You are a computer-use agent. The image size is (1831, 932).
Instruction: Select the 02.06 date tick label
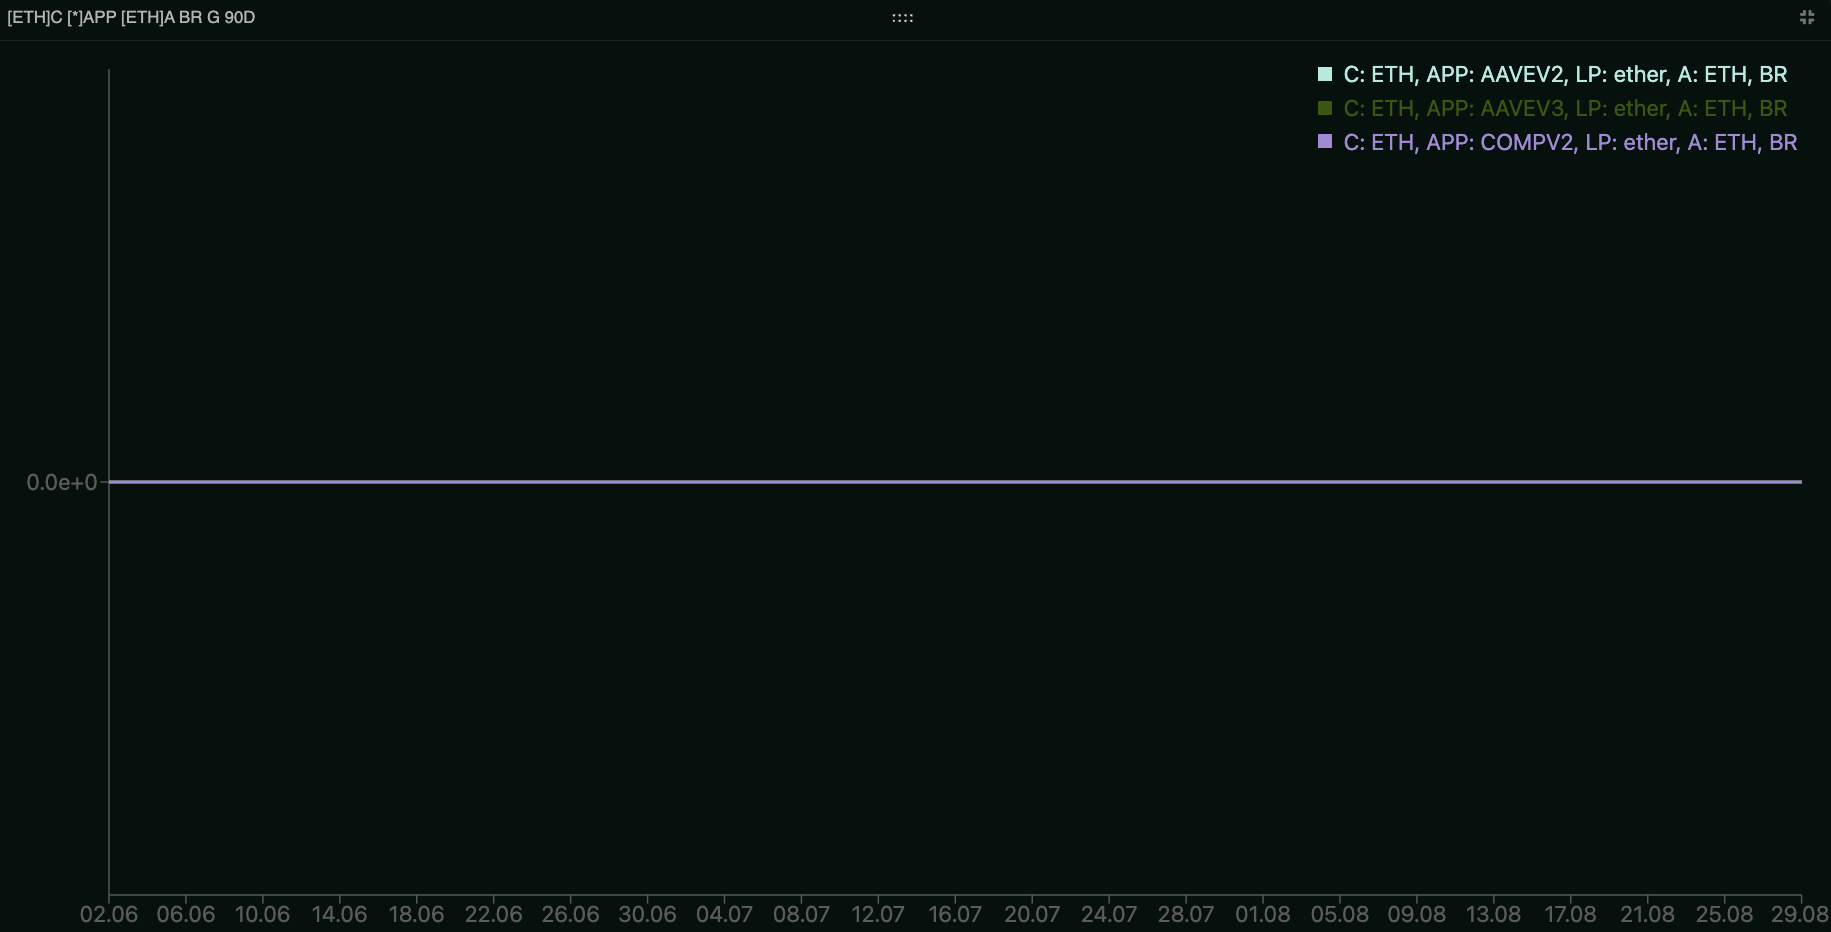coord(109,914)
